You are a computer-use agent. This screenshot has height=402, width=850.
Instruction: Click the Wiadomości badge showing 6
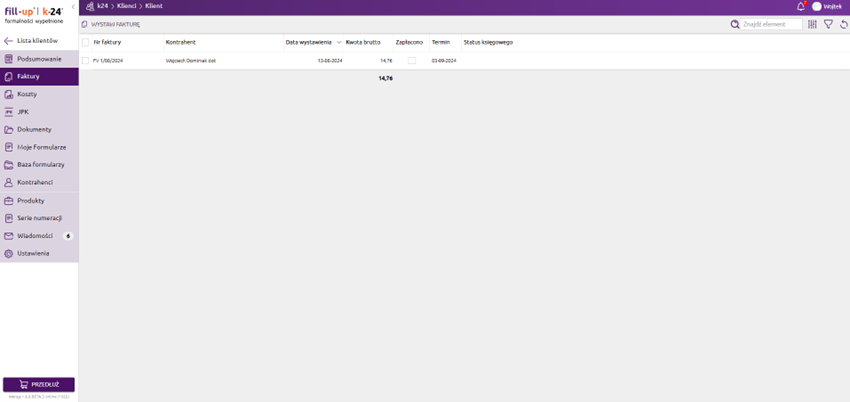pyautogui.click(x=68, y=236)
